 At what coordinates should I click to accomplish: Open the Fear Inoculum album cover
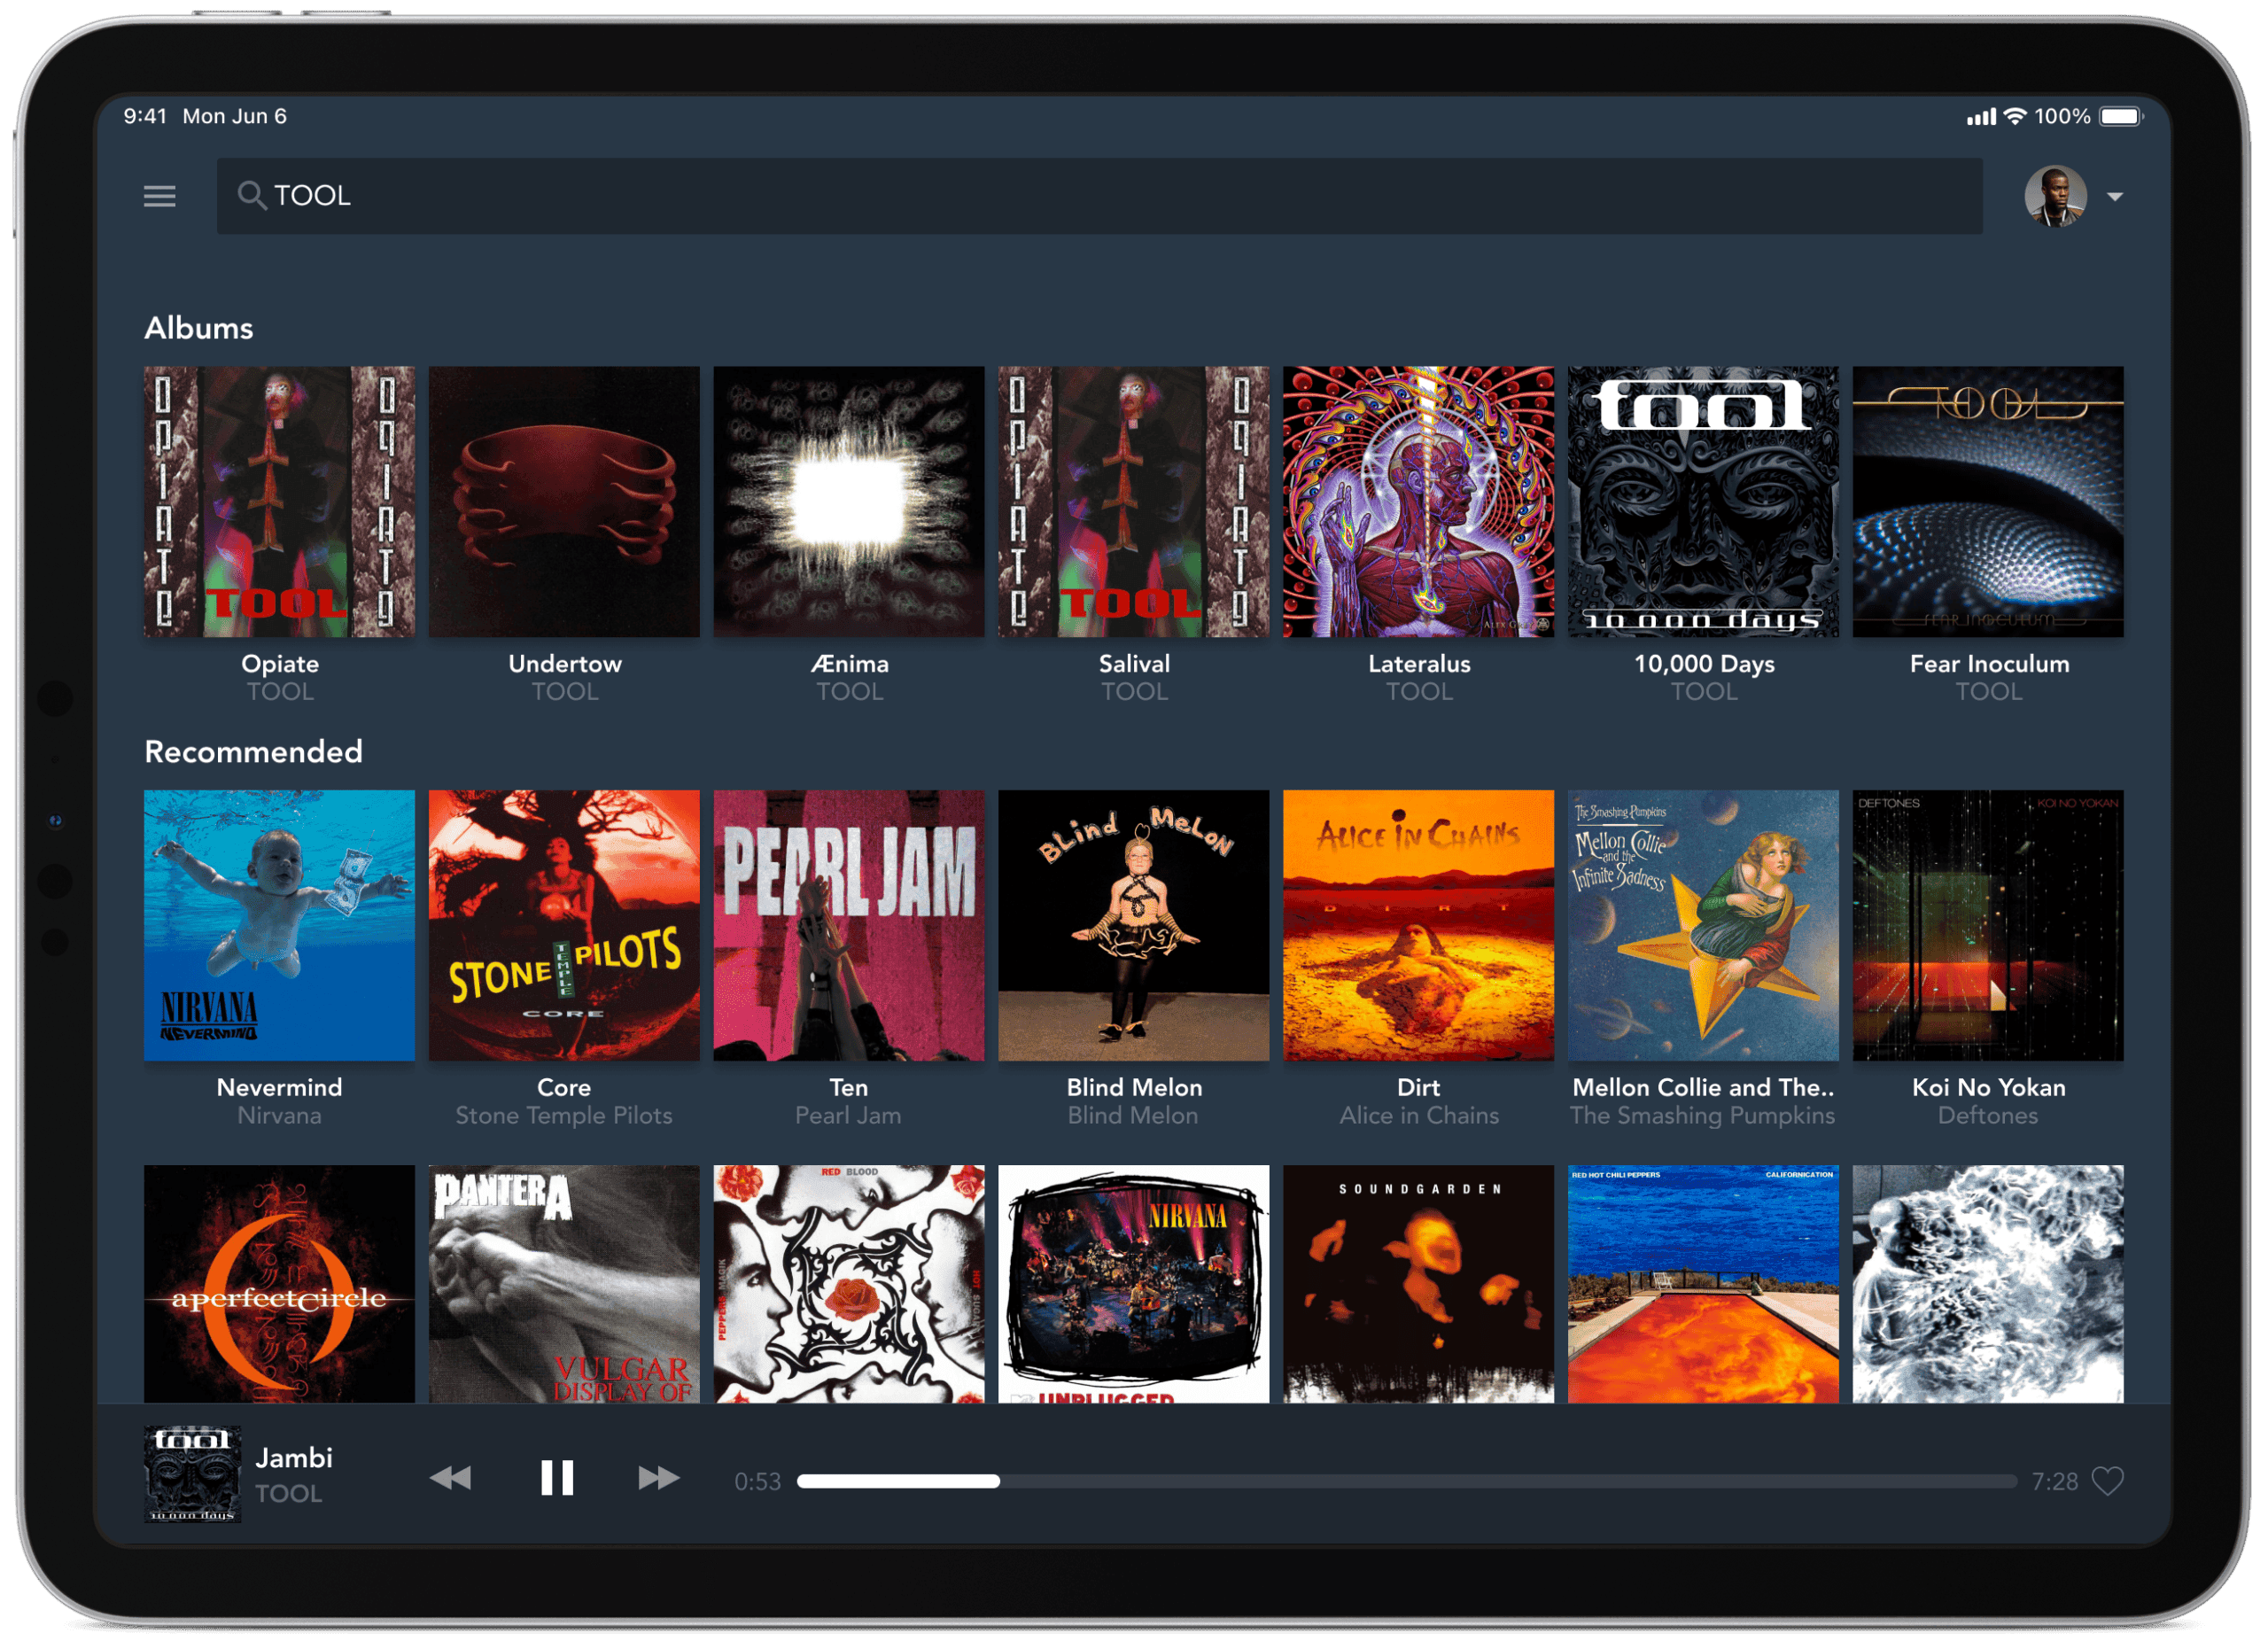coord(1989,502)
